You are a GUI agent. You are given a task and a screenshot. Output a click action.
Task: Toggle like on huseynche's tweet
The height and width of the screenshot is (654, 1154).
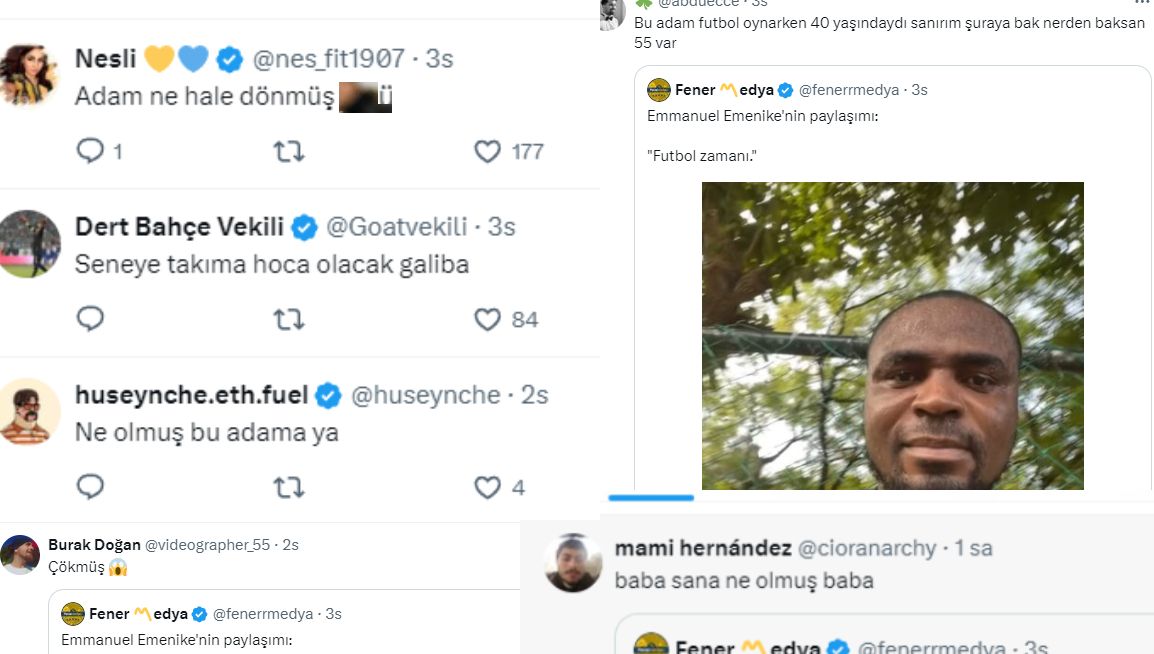pos(486,487)
